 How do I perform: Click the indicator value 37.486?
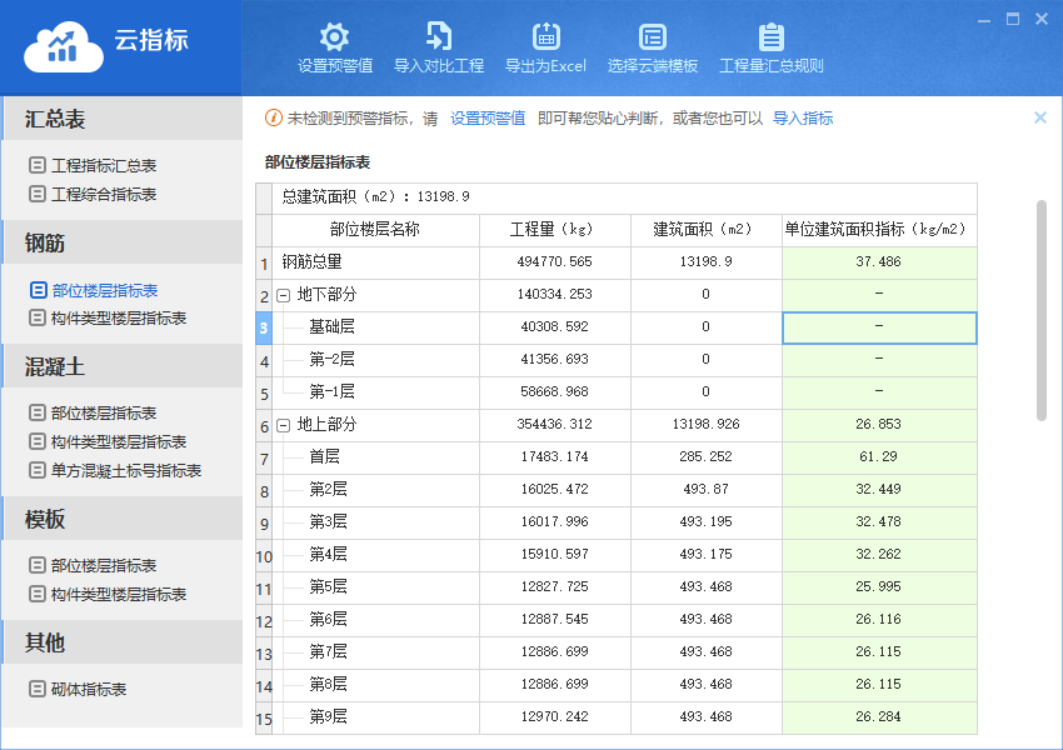(x=879, y=262)
